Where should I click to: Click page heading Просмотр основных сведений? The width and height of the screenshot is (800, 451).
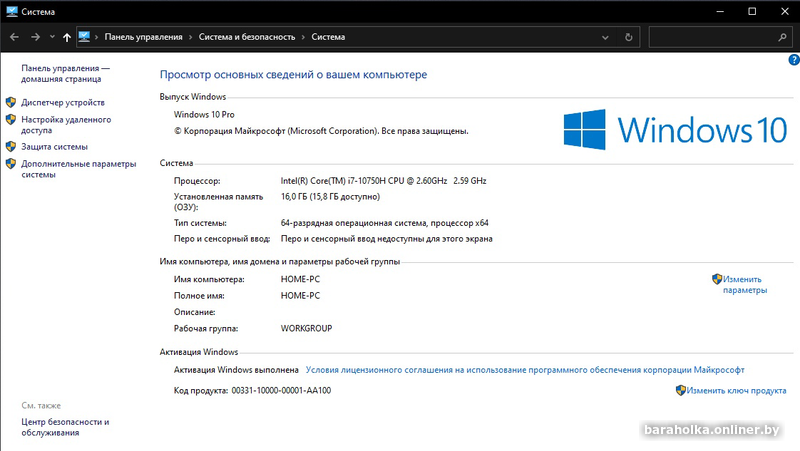293,74
